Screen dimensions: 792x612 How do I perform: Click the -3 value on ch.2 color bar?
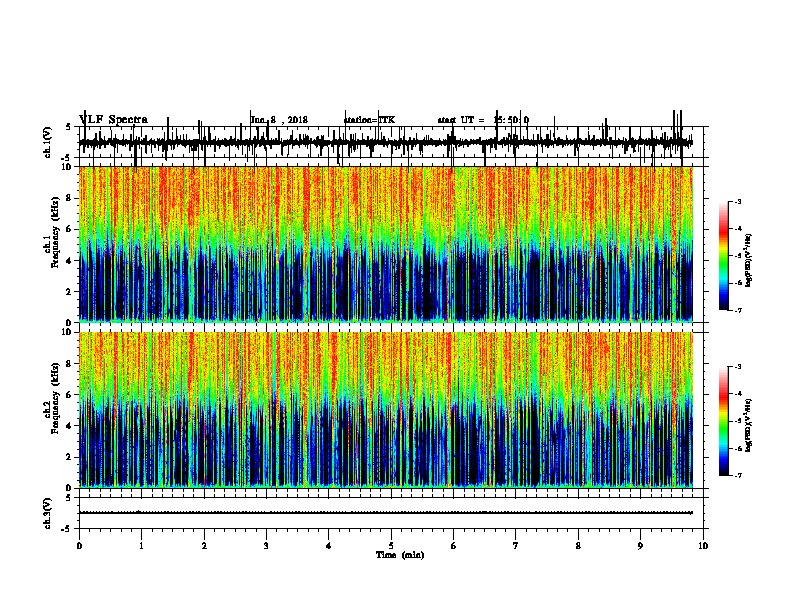click(738, 367)
